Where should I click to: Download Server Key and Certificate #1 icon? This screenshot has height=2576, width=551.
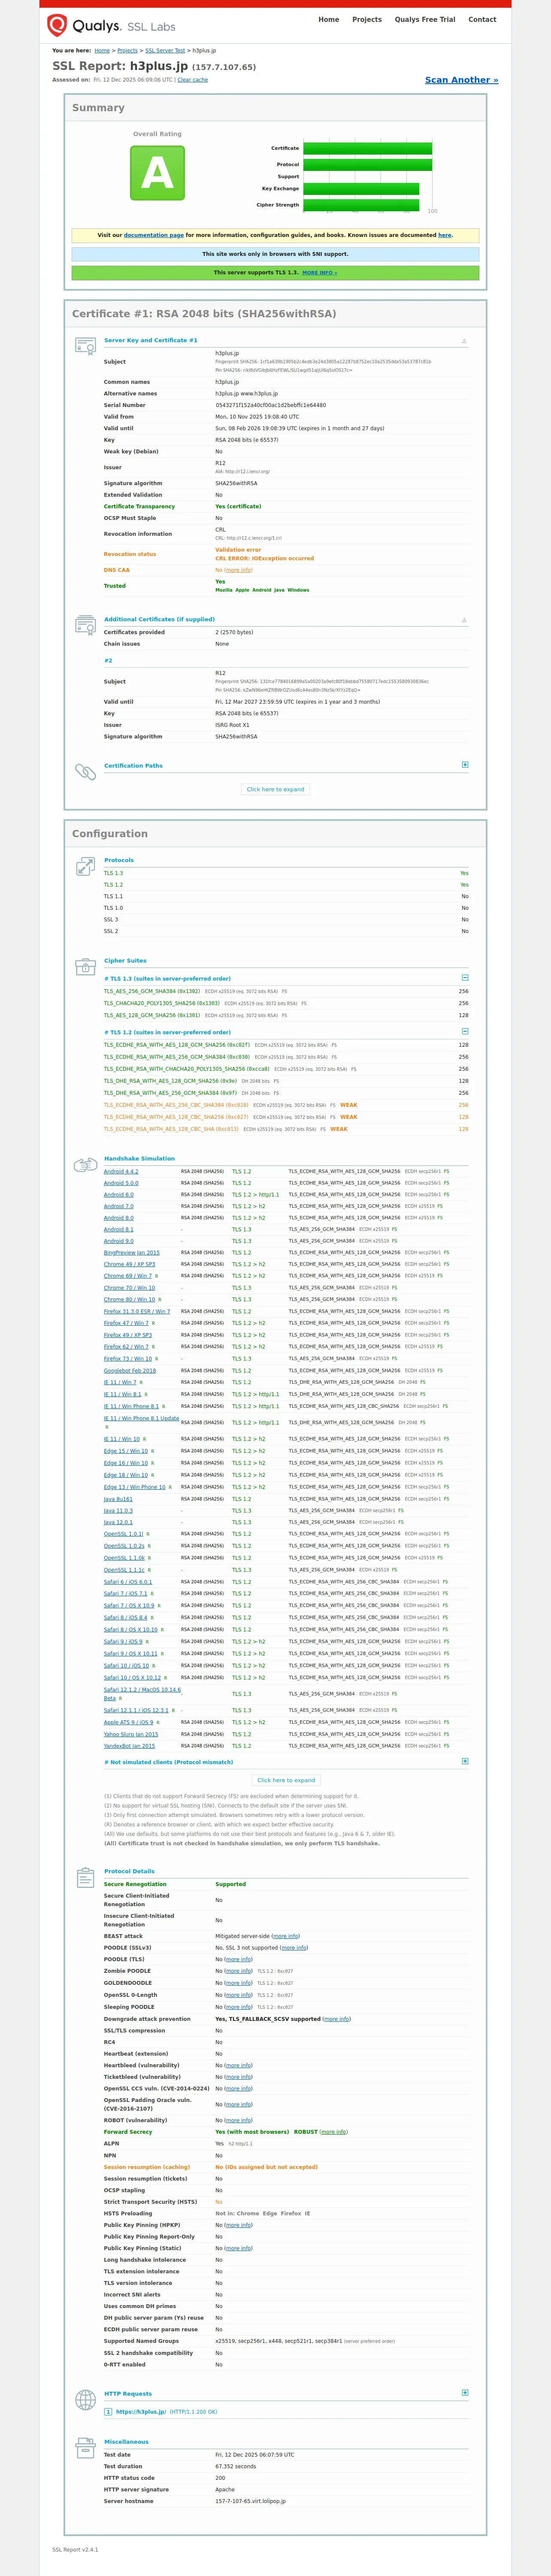tap(464, 341)
